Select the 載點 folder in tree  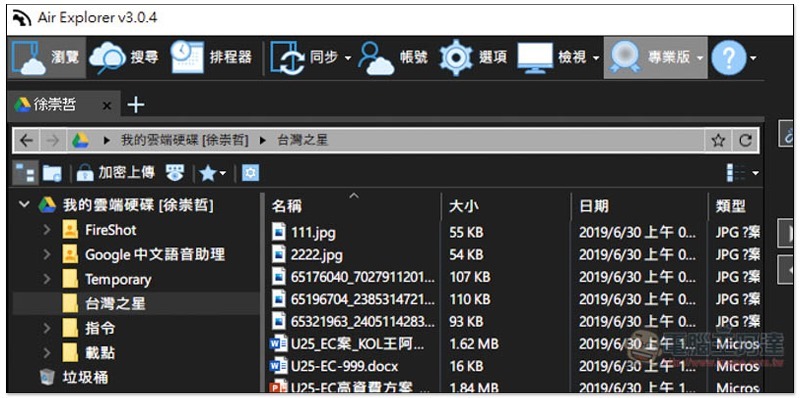[x=89, y=353]
